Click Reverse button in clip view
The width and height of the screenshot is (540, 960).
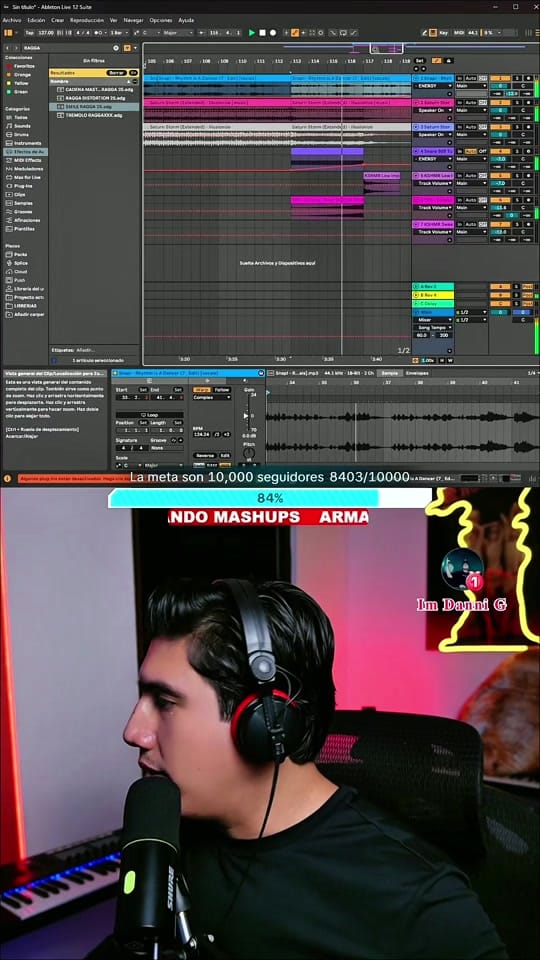(x=204, y=456)
